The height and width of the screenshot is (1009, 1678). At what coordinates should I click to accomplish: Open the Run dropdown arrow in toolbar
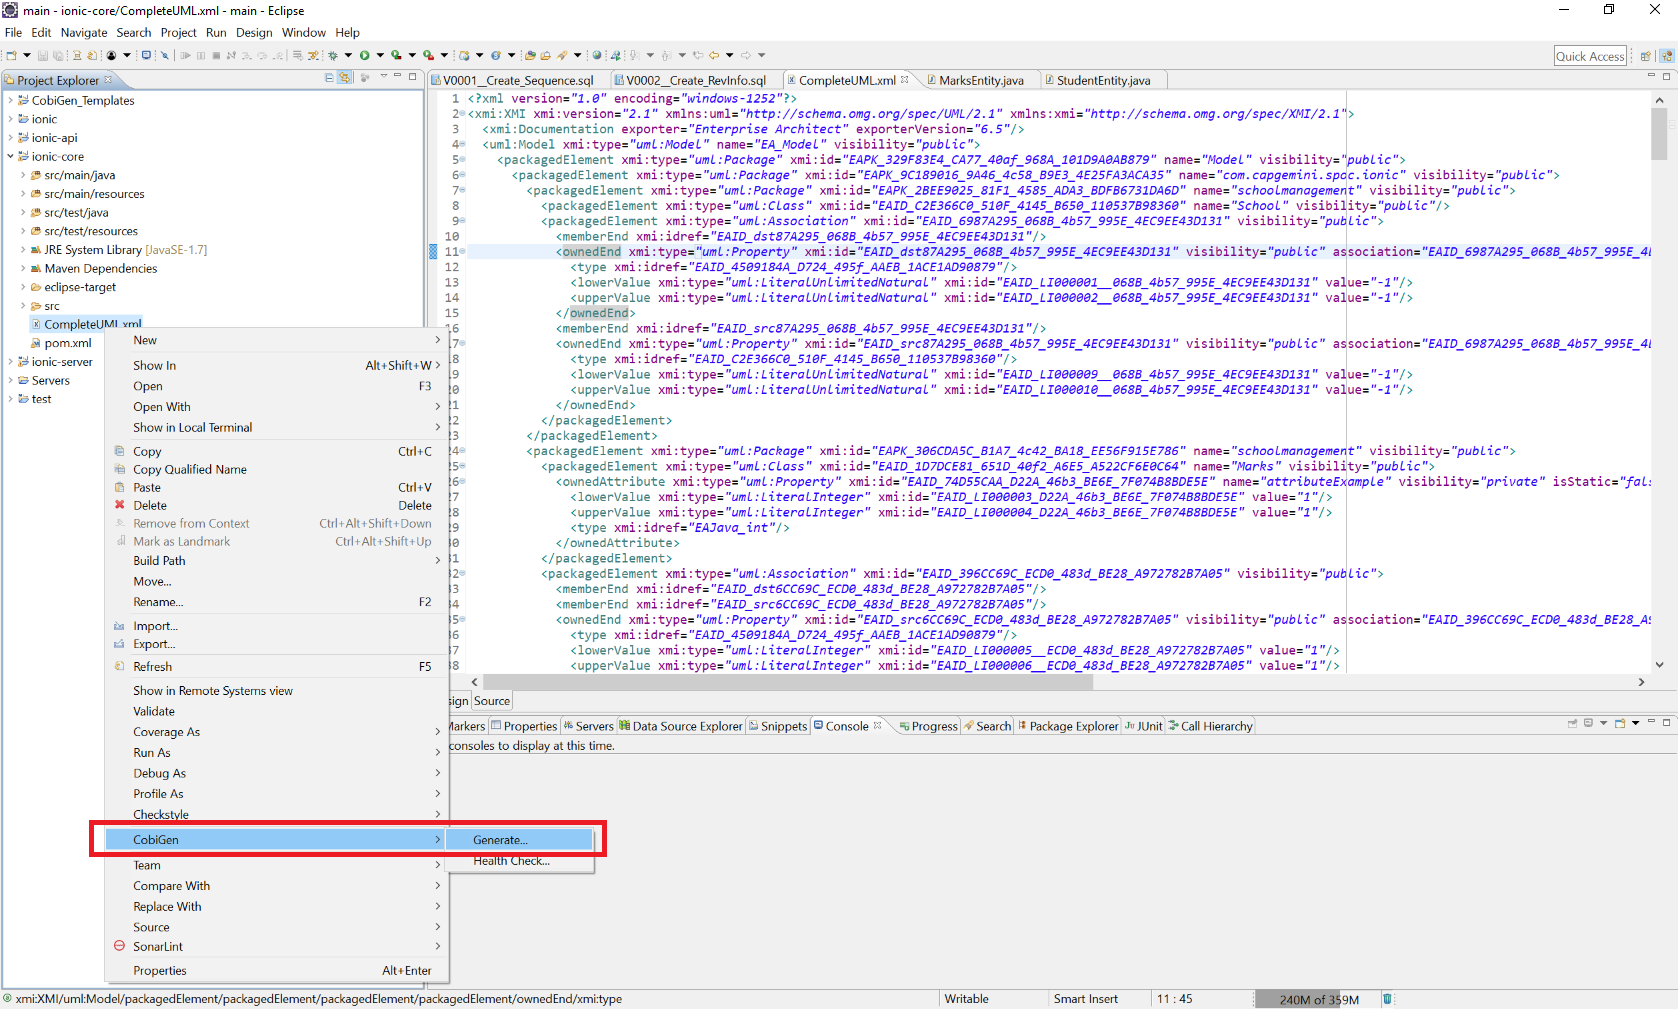[380, 56]
